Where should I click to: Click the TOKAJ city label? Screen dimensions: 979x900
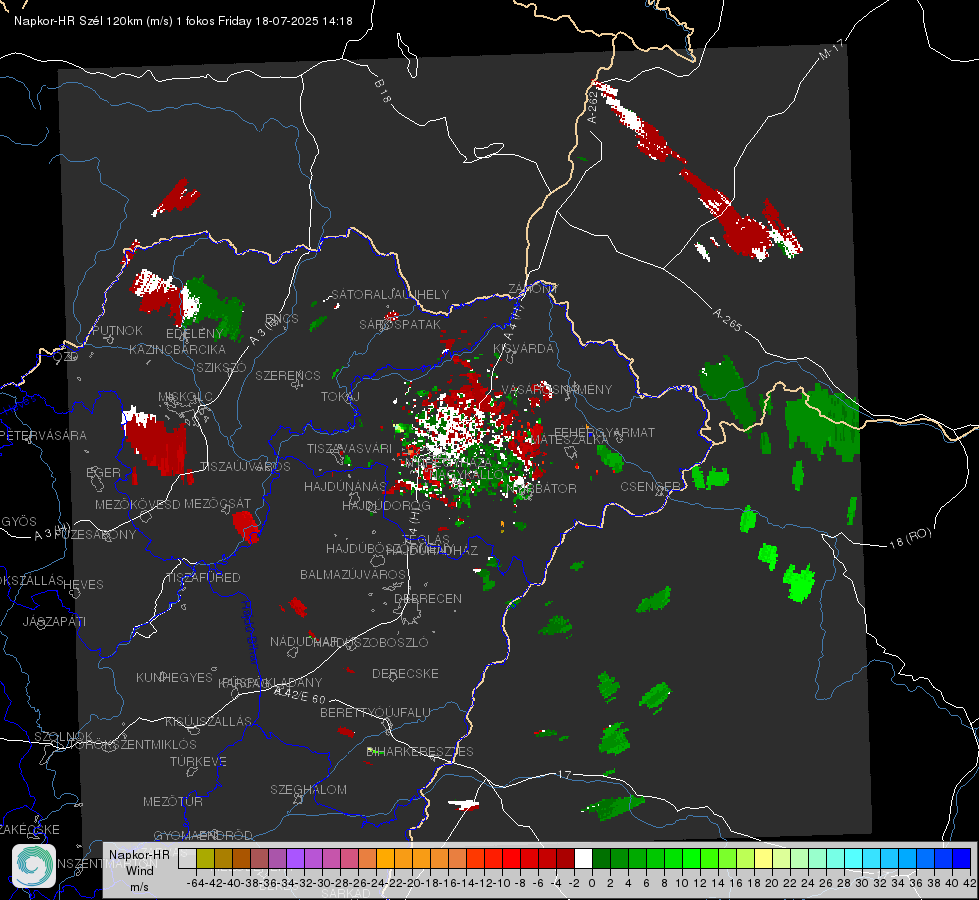pos(340,397)
